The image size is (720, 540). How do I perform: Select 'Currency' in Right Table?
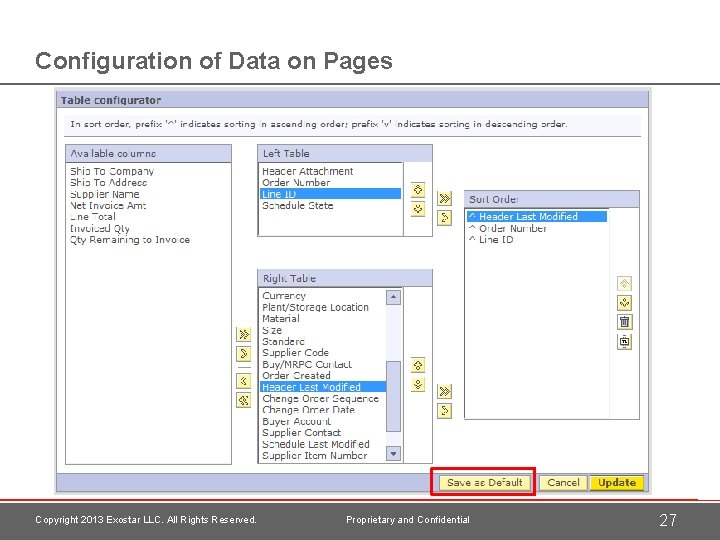[284, 296]
